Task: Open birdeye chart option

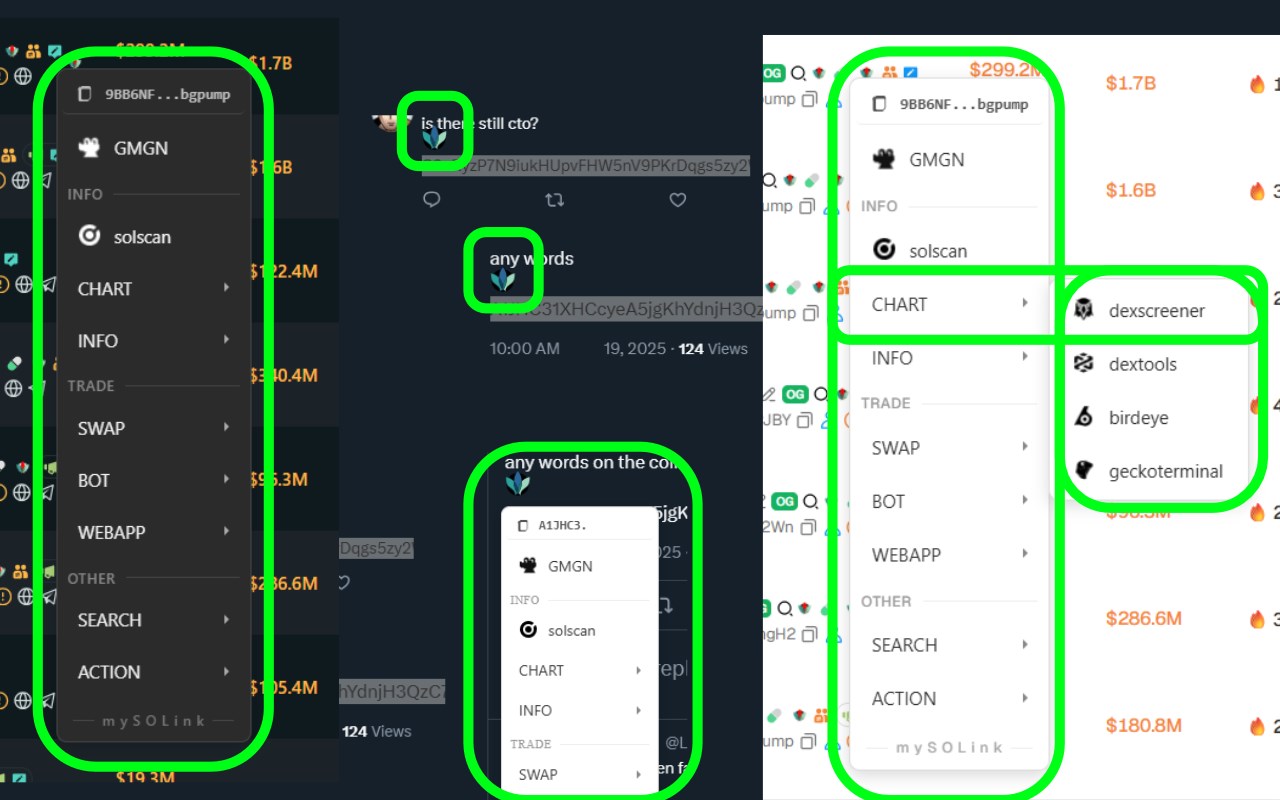Action: (1155, 418)
